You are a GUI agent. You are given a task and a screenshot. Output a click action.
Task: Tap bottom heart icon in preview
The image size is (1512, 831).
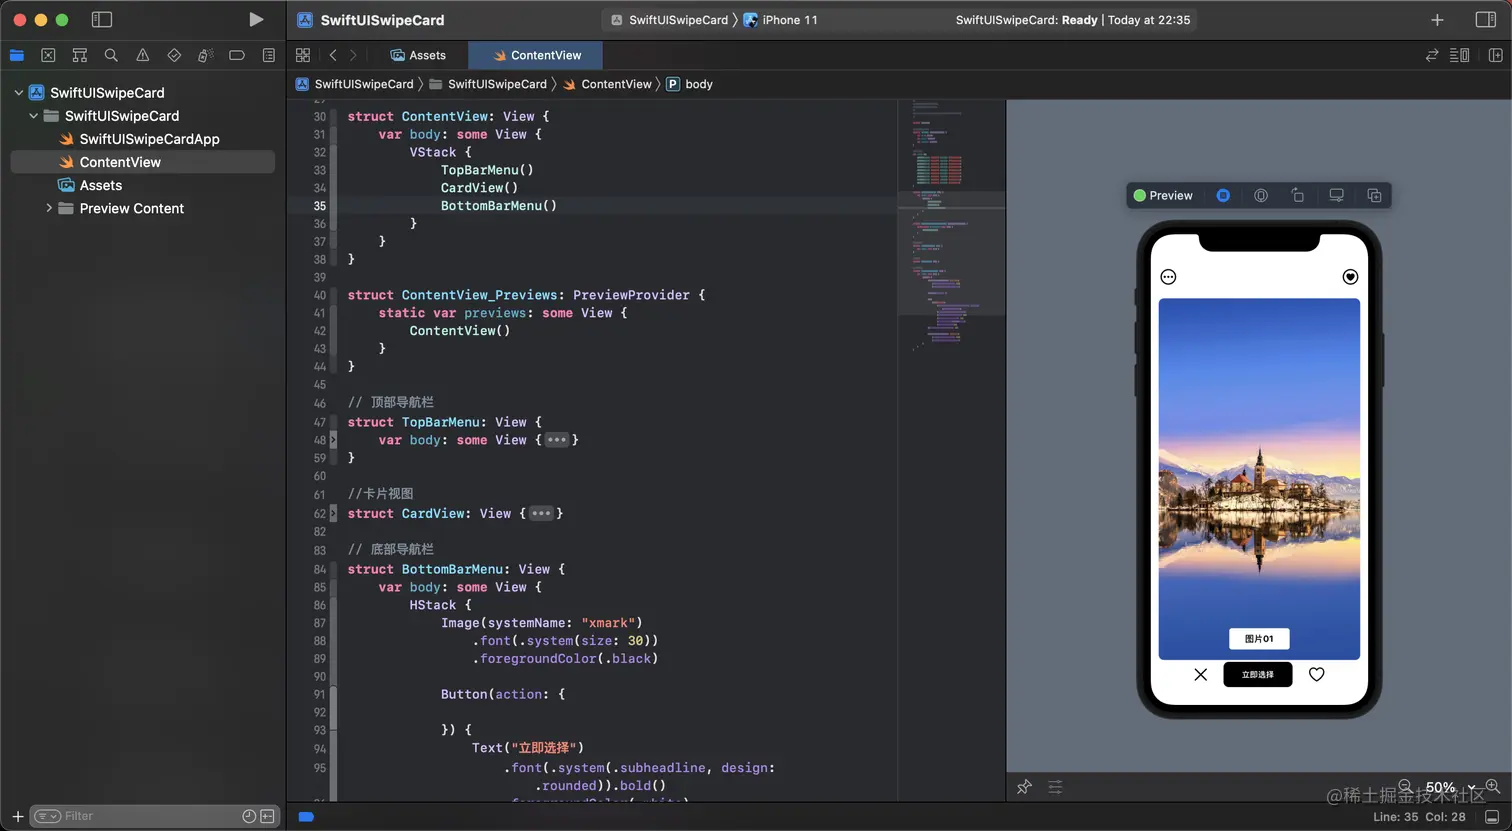click(x=1317, y=675)
